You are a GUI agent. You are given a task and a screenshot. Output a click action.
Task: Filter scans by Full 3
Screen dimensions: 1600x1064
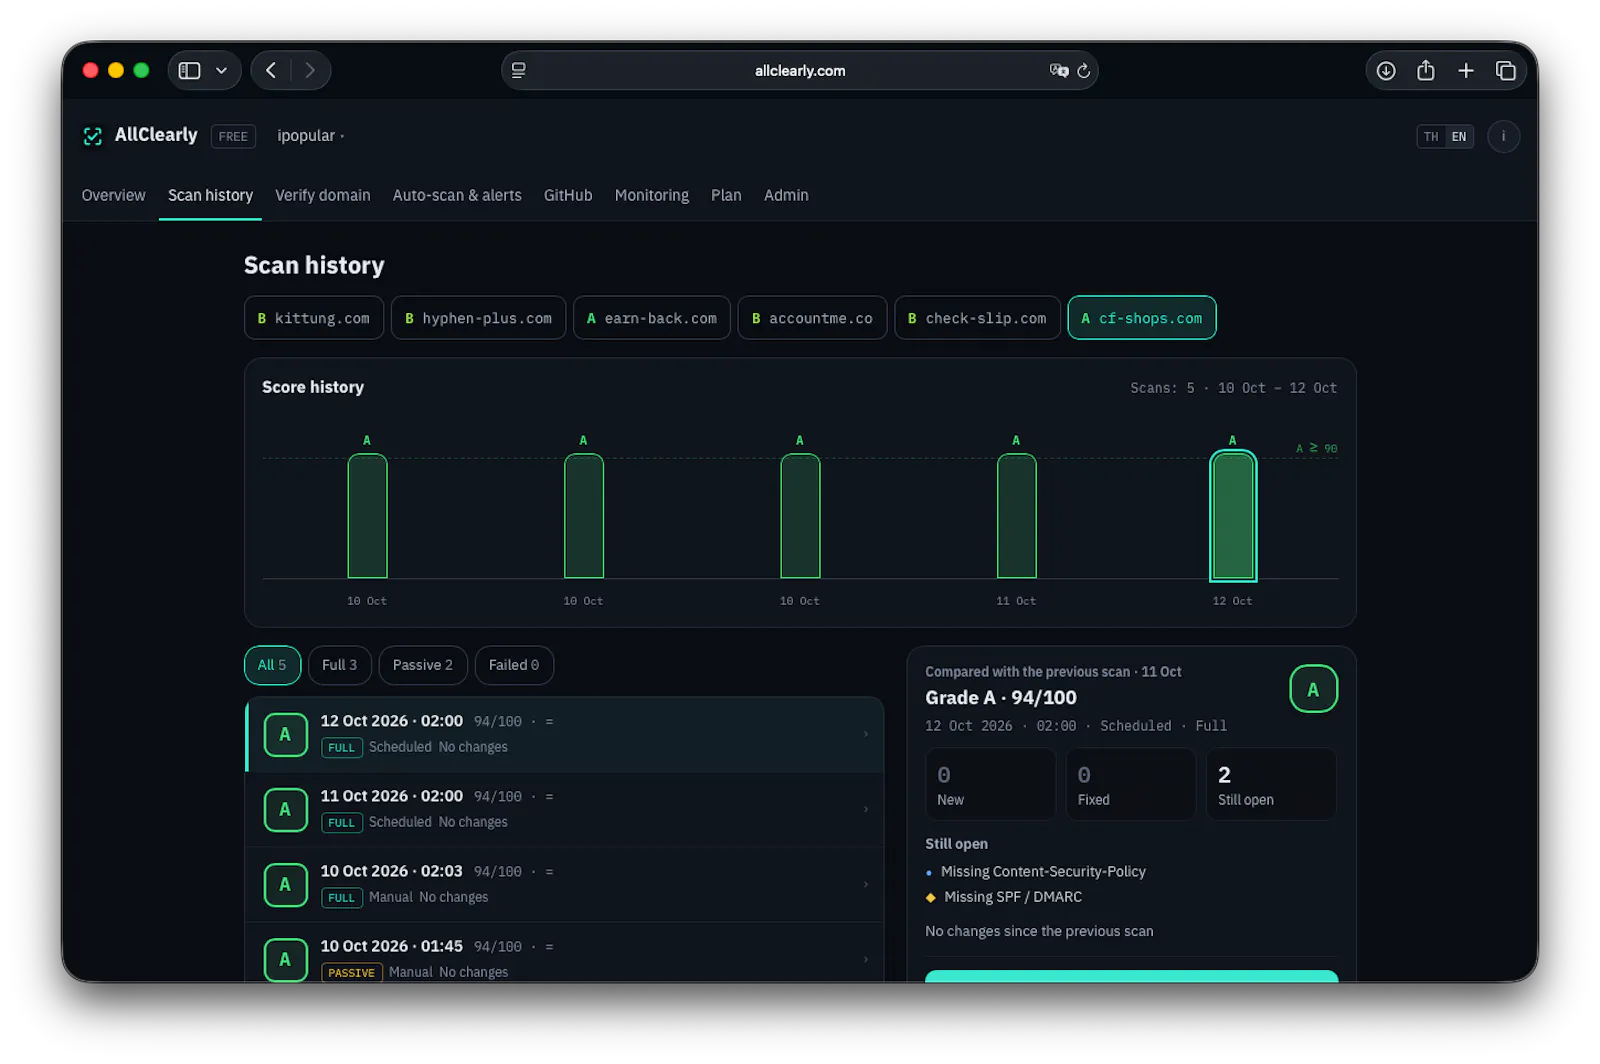pyautogui.click(x=340, y=665)
